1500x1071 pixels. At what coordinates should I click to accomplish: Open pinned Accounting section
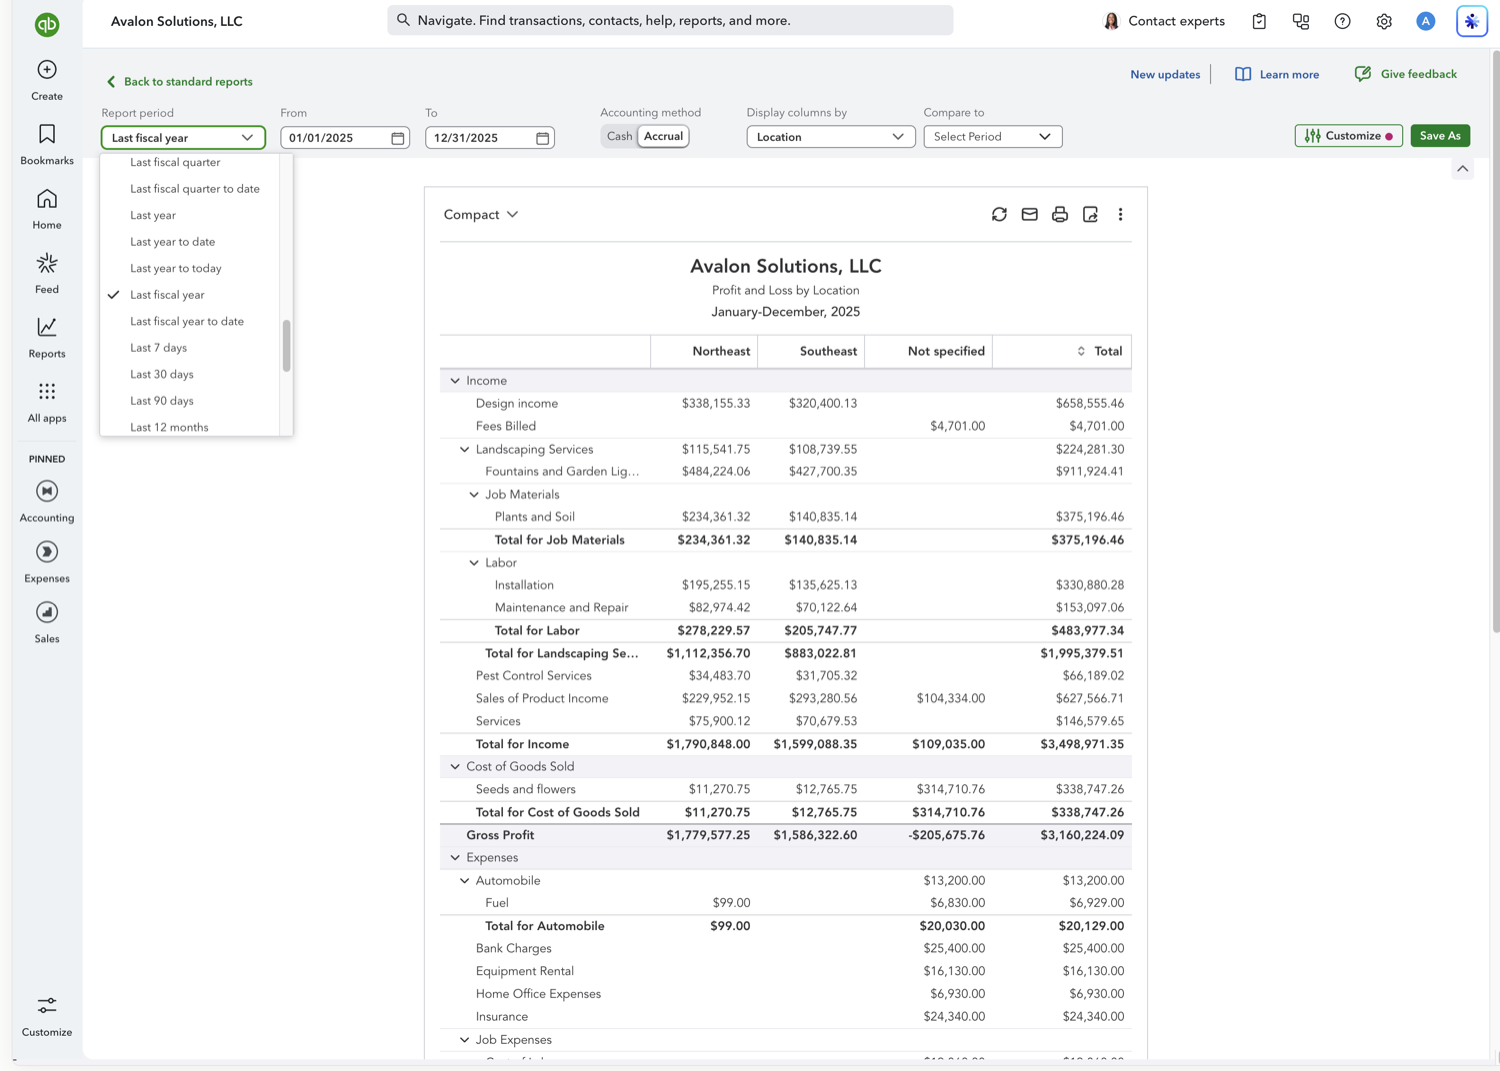[47, 501]
